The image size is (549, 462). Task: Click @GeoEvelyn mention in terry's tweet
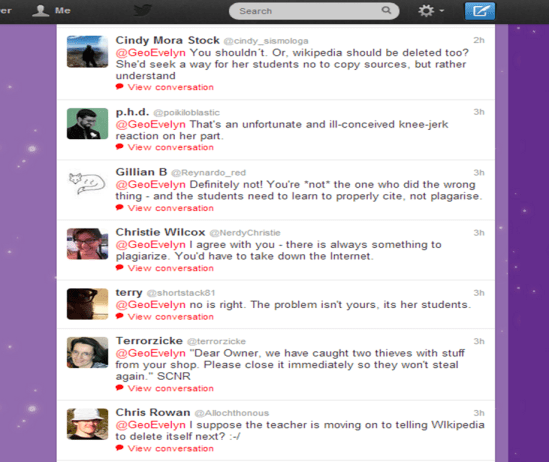(x=151, y=304)
